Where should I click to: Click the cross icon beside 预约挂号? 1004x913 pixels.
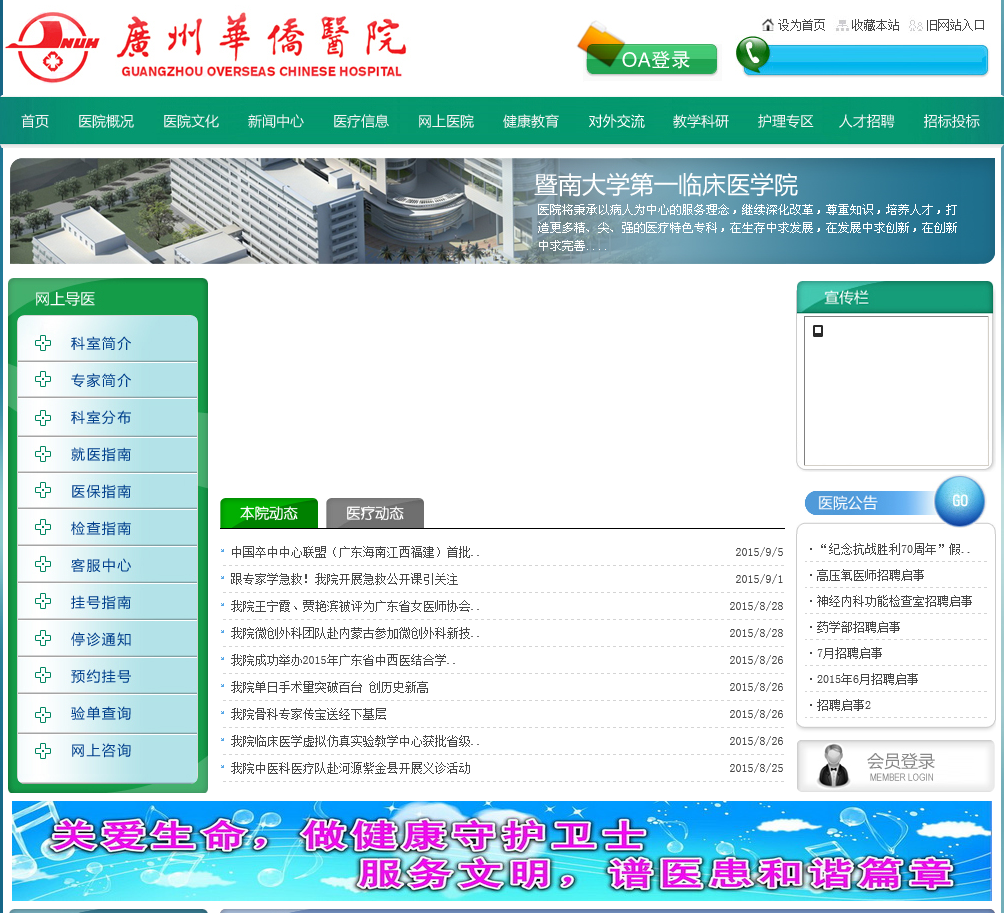point(43,675)
